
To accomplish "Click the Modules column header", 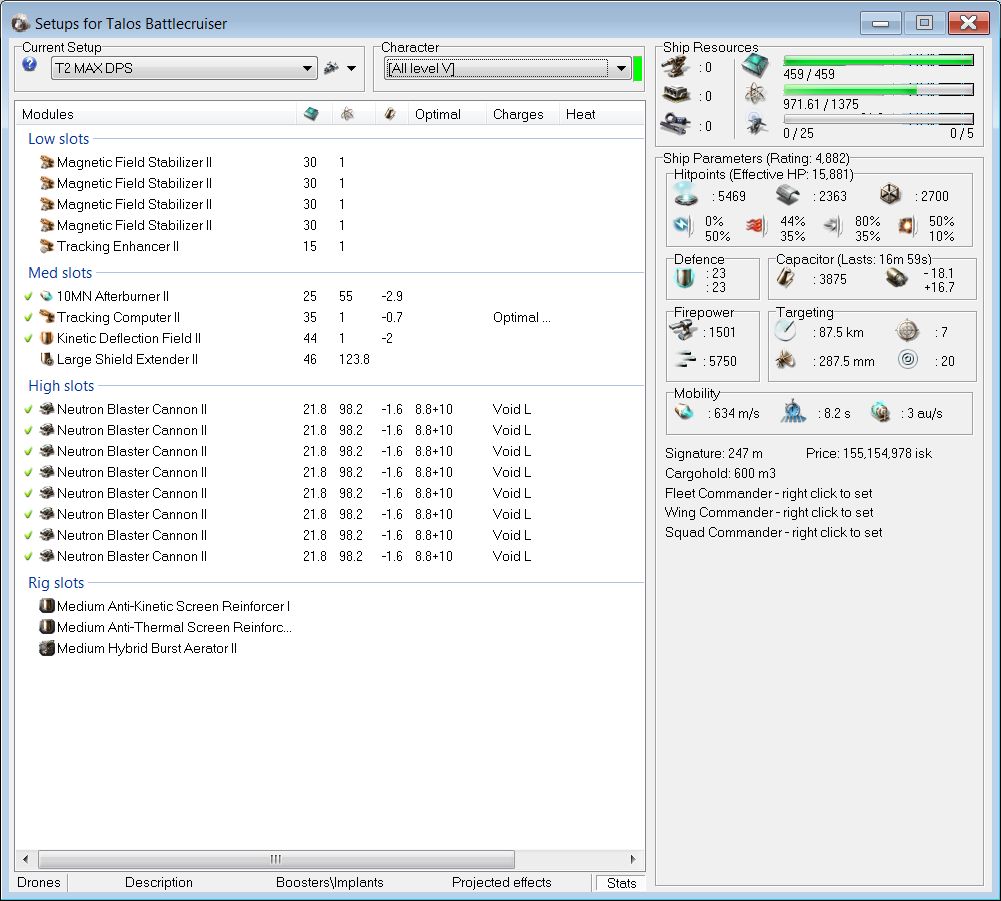I will (155, 114).
